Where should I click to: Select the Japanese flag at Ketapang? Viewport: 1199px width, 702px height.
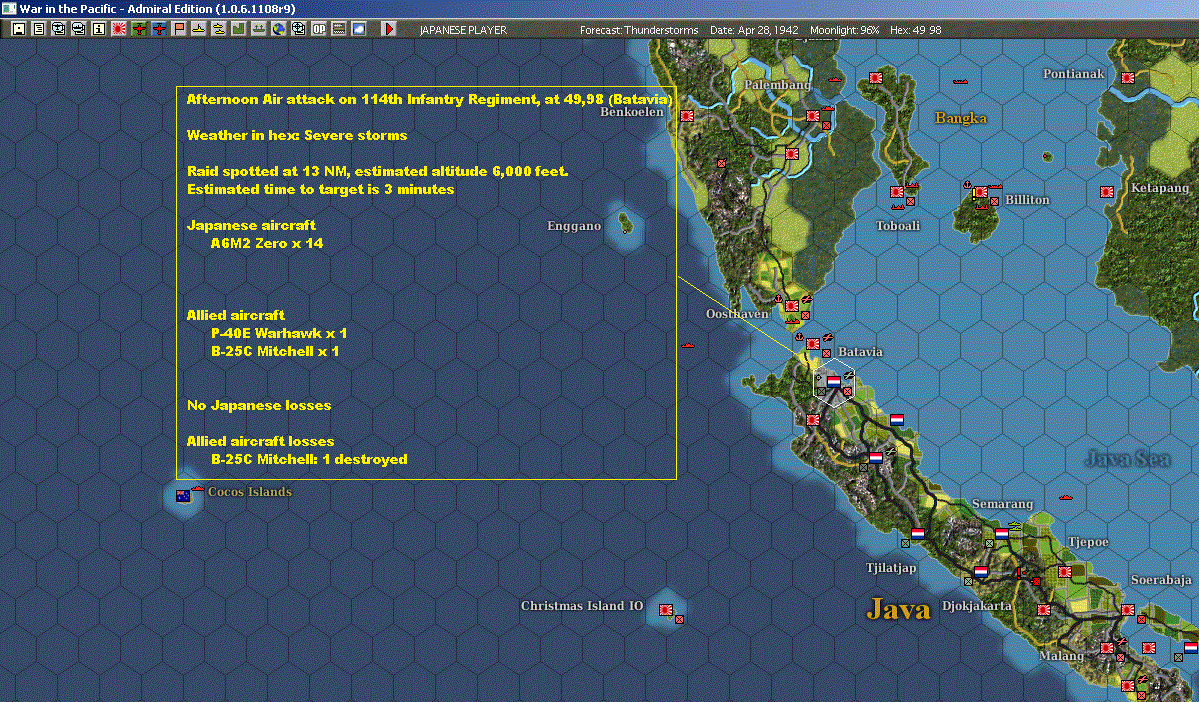coord(1106,192)
